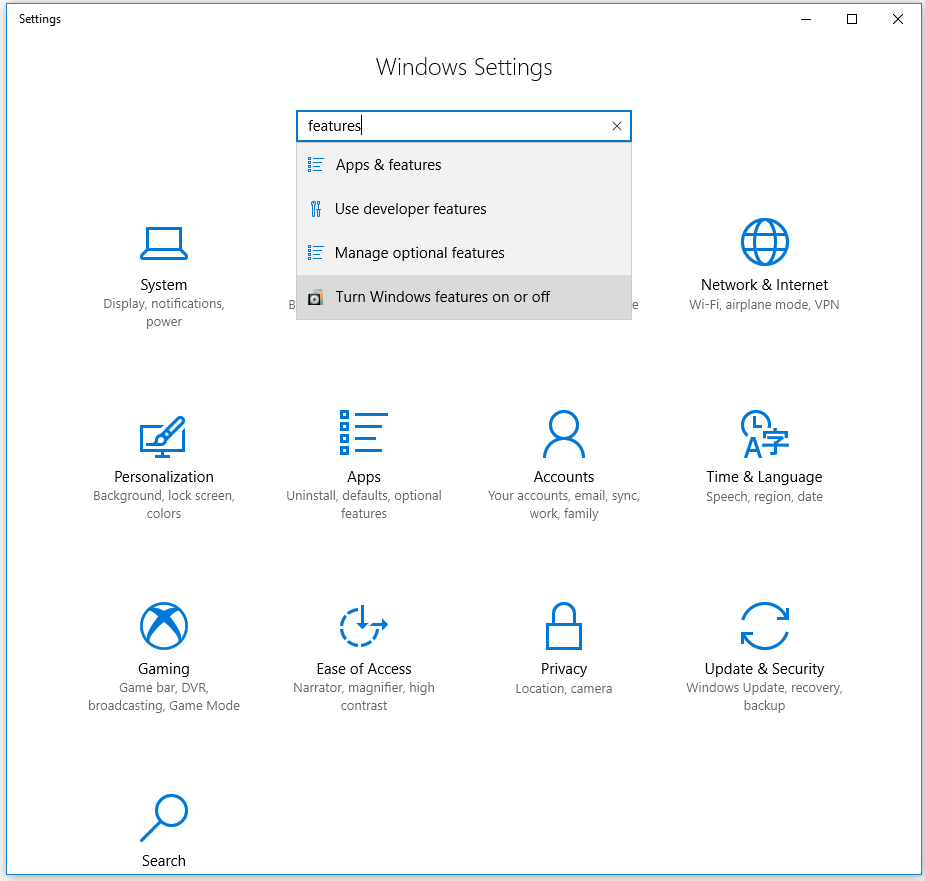Image resolution: width=925 pixels, height=881 pixels.
Task: Open the System settings laptop icon
Action: click(x=164, y=243)
